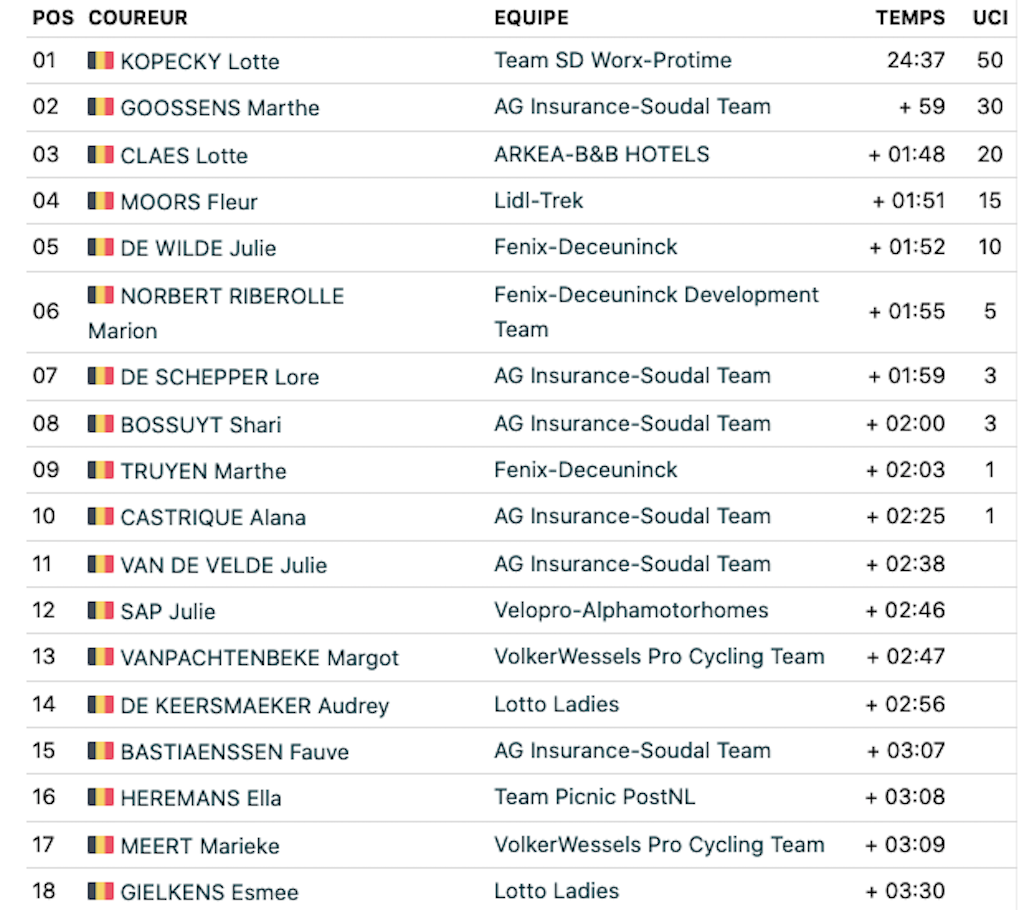Image resolution: width=1024 pixels, height=910 pixels.
Task: Click the flag icon next to GOOSSENS Marthe
Action: click(101, 107)
